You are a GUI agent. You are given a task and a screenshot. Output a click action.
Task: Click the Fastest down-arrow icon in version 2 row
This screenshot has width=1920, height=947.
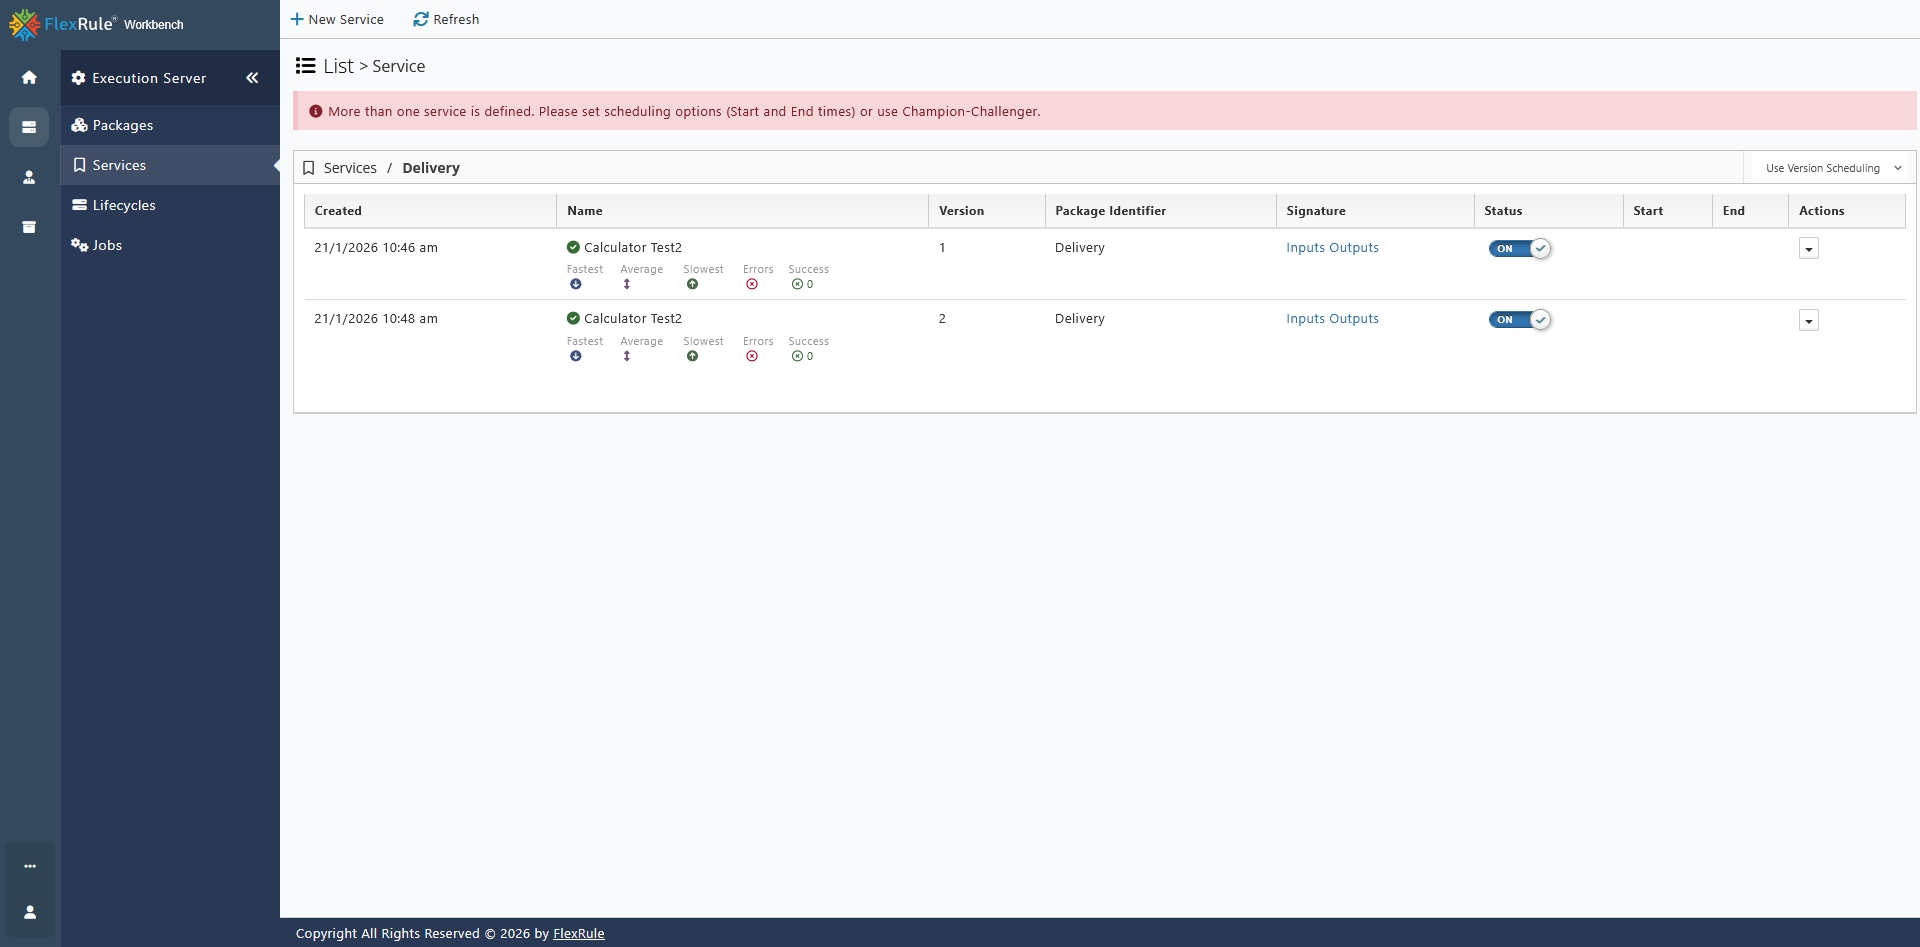[x=576, y=356]
